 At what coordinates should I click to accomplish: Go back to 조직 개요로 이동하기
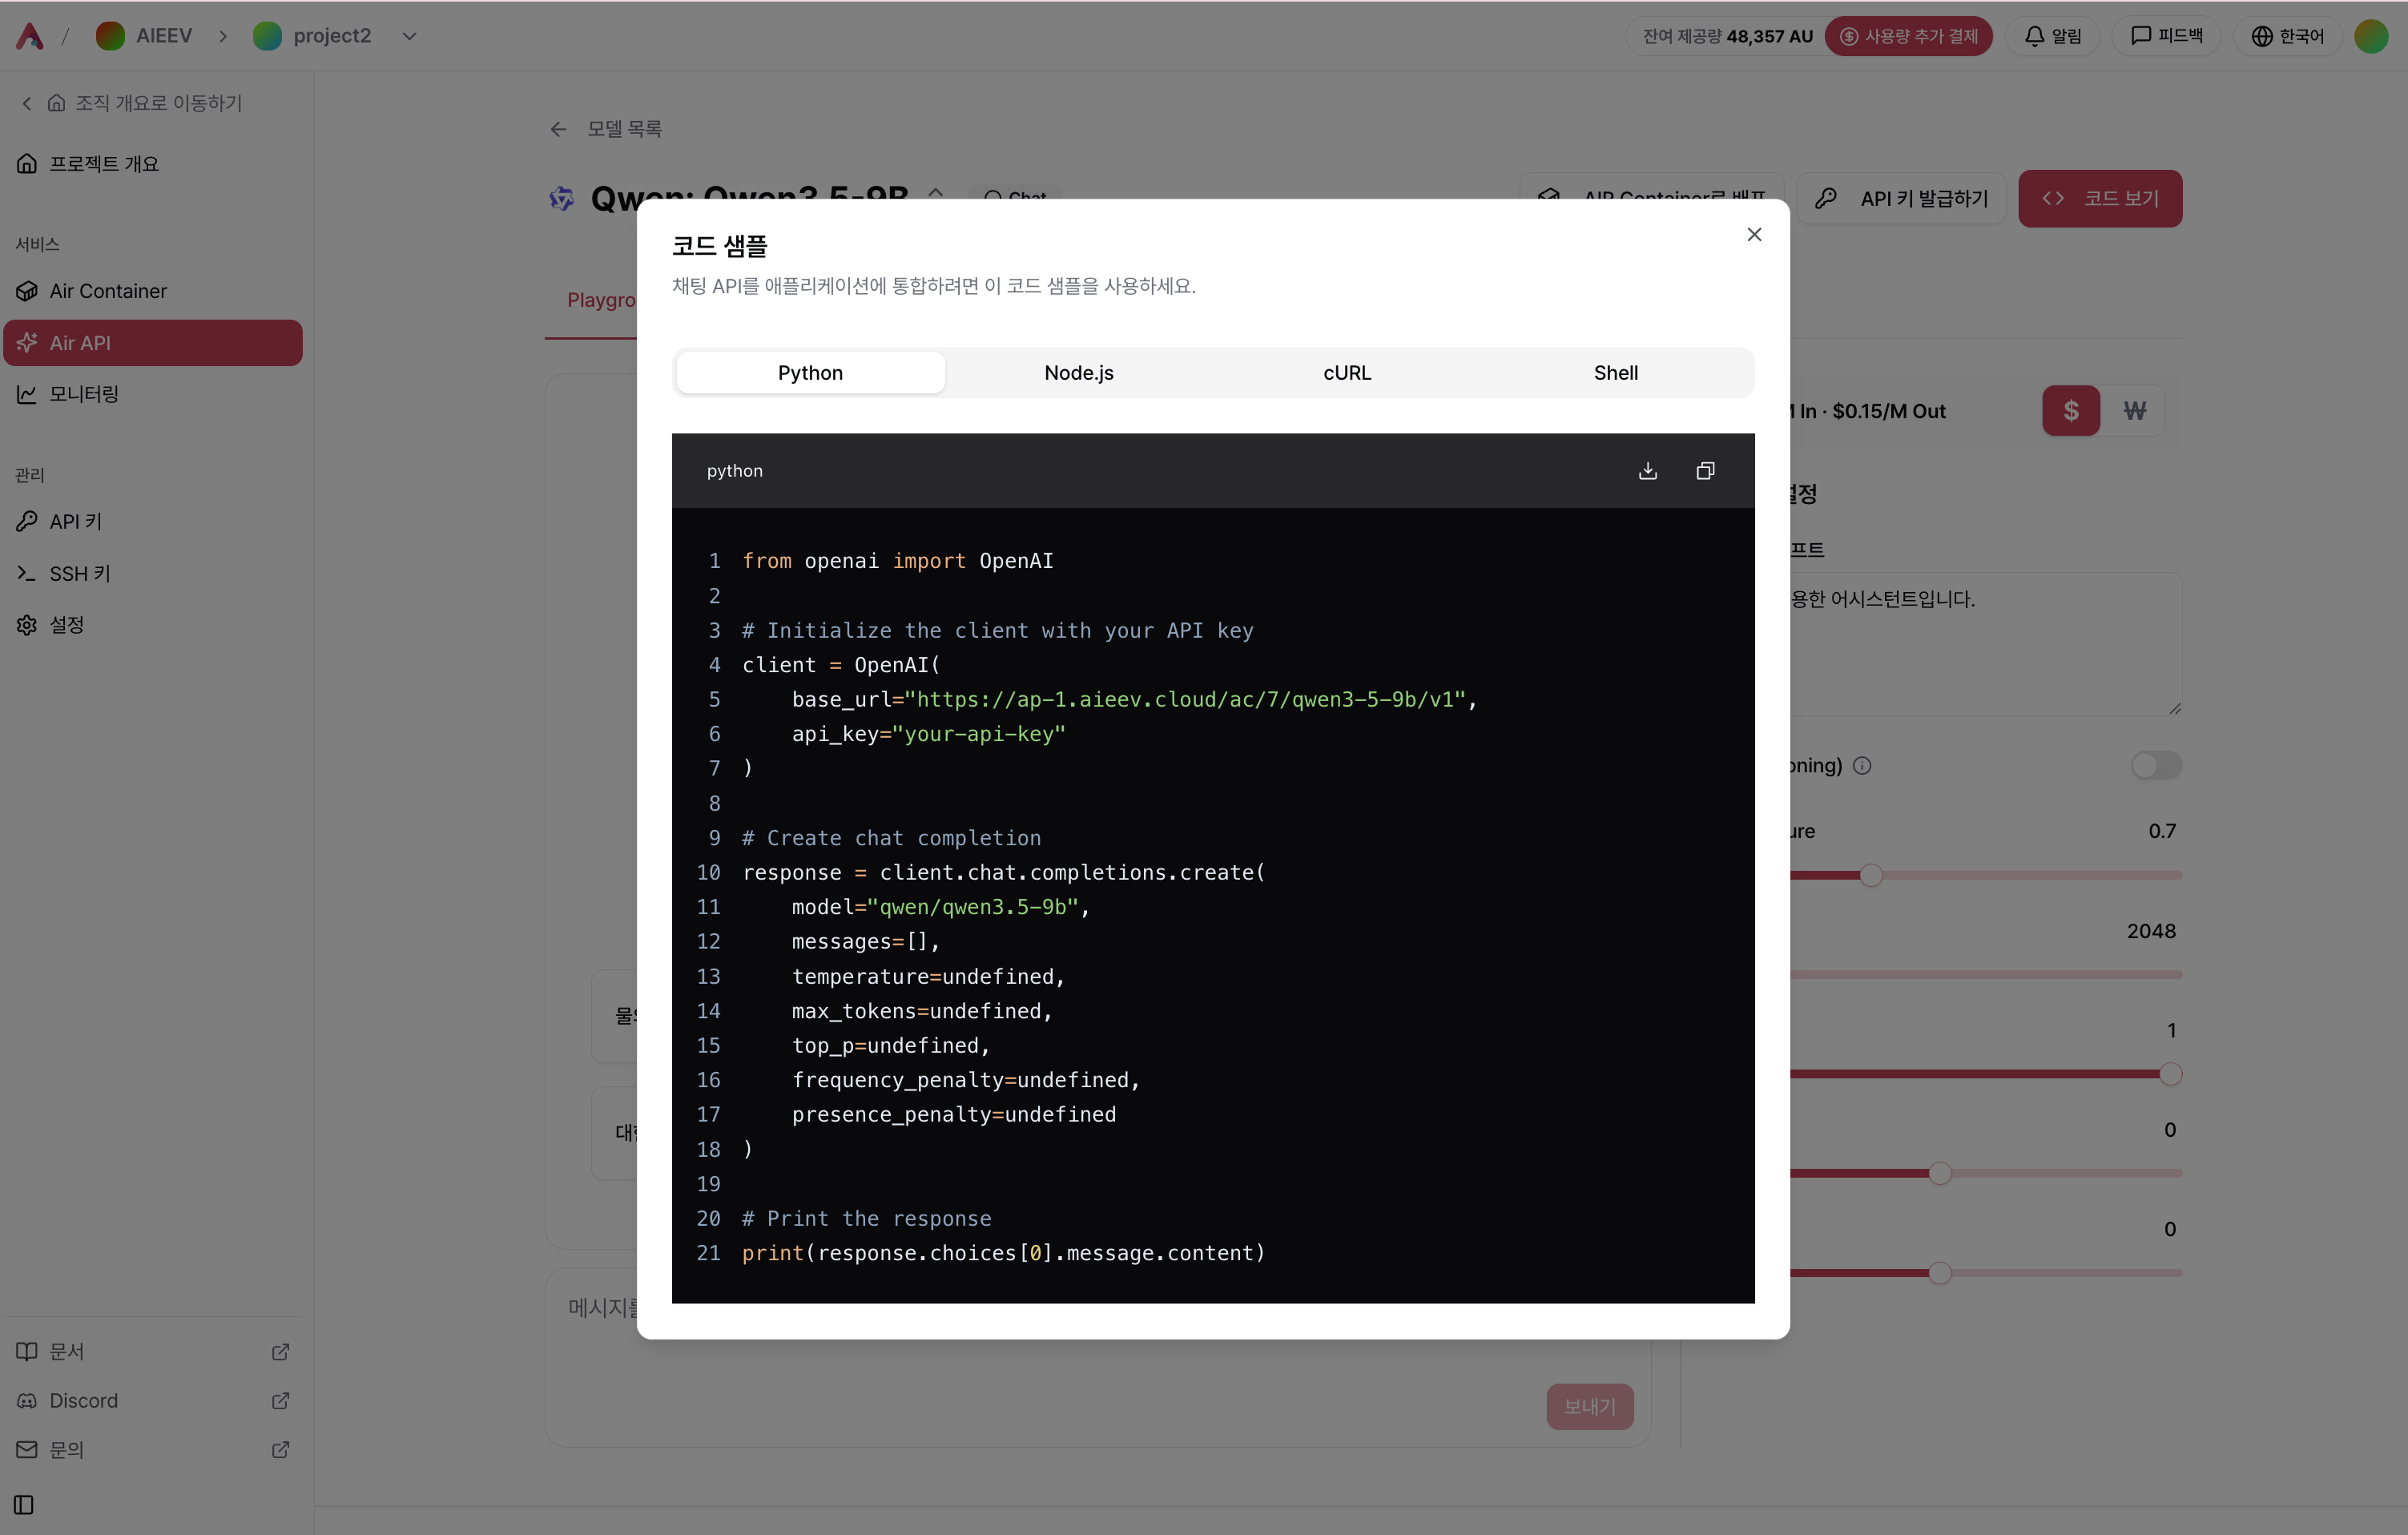tap(131, 103)
